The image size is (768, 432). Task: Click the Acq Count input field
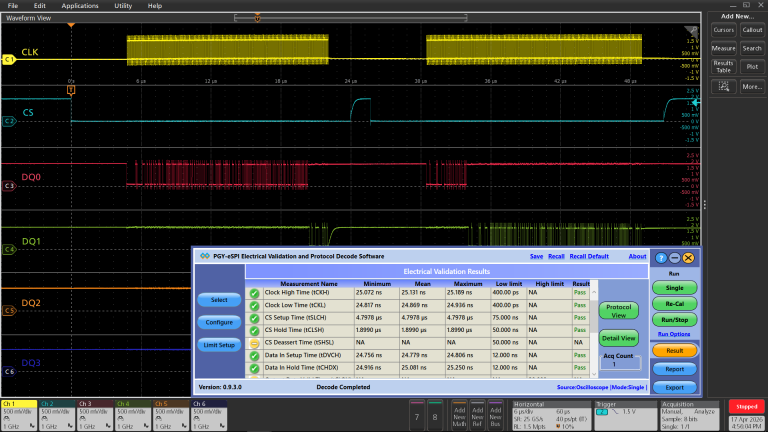click(x=620, y=364)
